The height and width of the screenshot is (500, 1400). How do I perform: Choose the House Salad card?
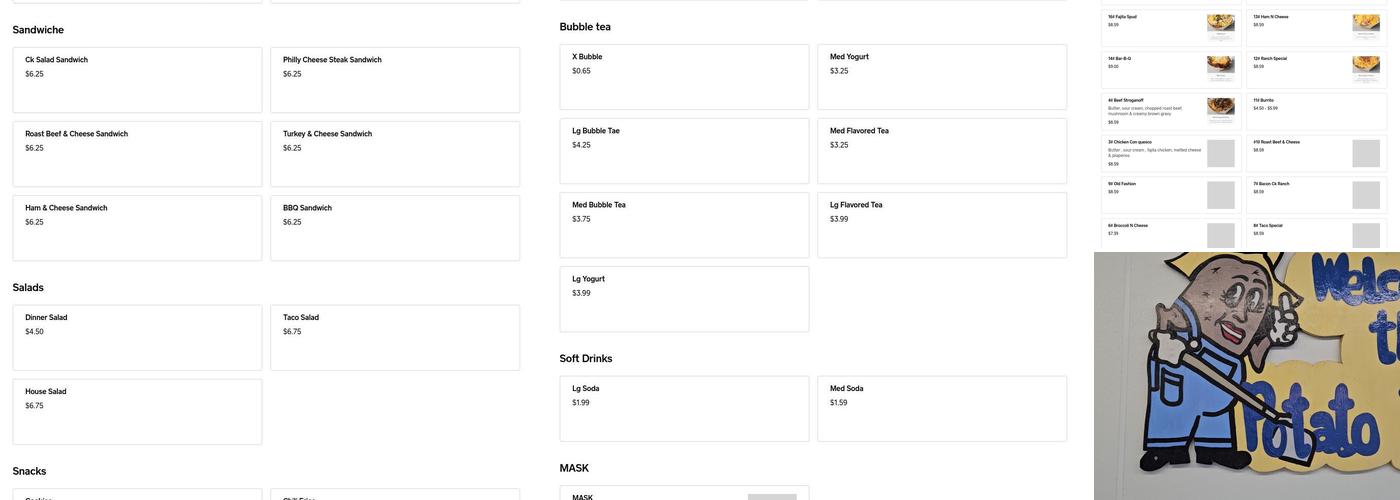pos(137,412)
